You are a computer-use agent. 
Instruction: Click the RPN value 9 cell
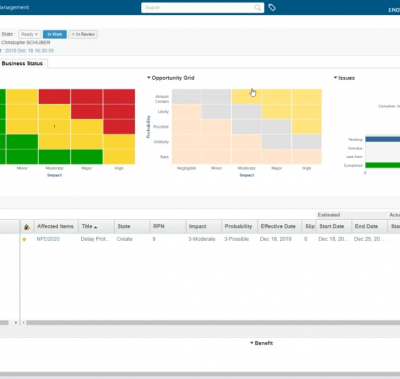[x=154, y=239]
